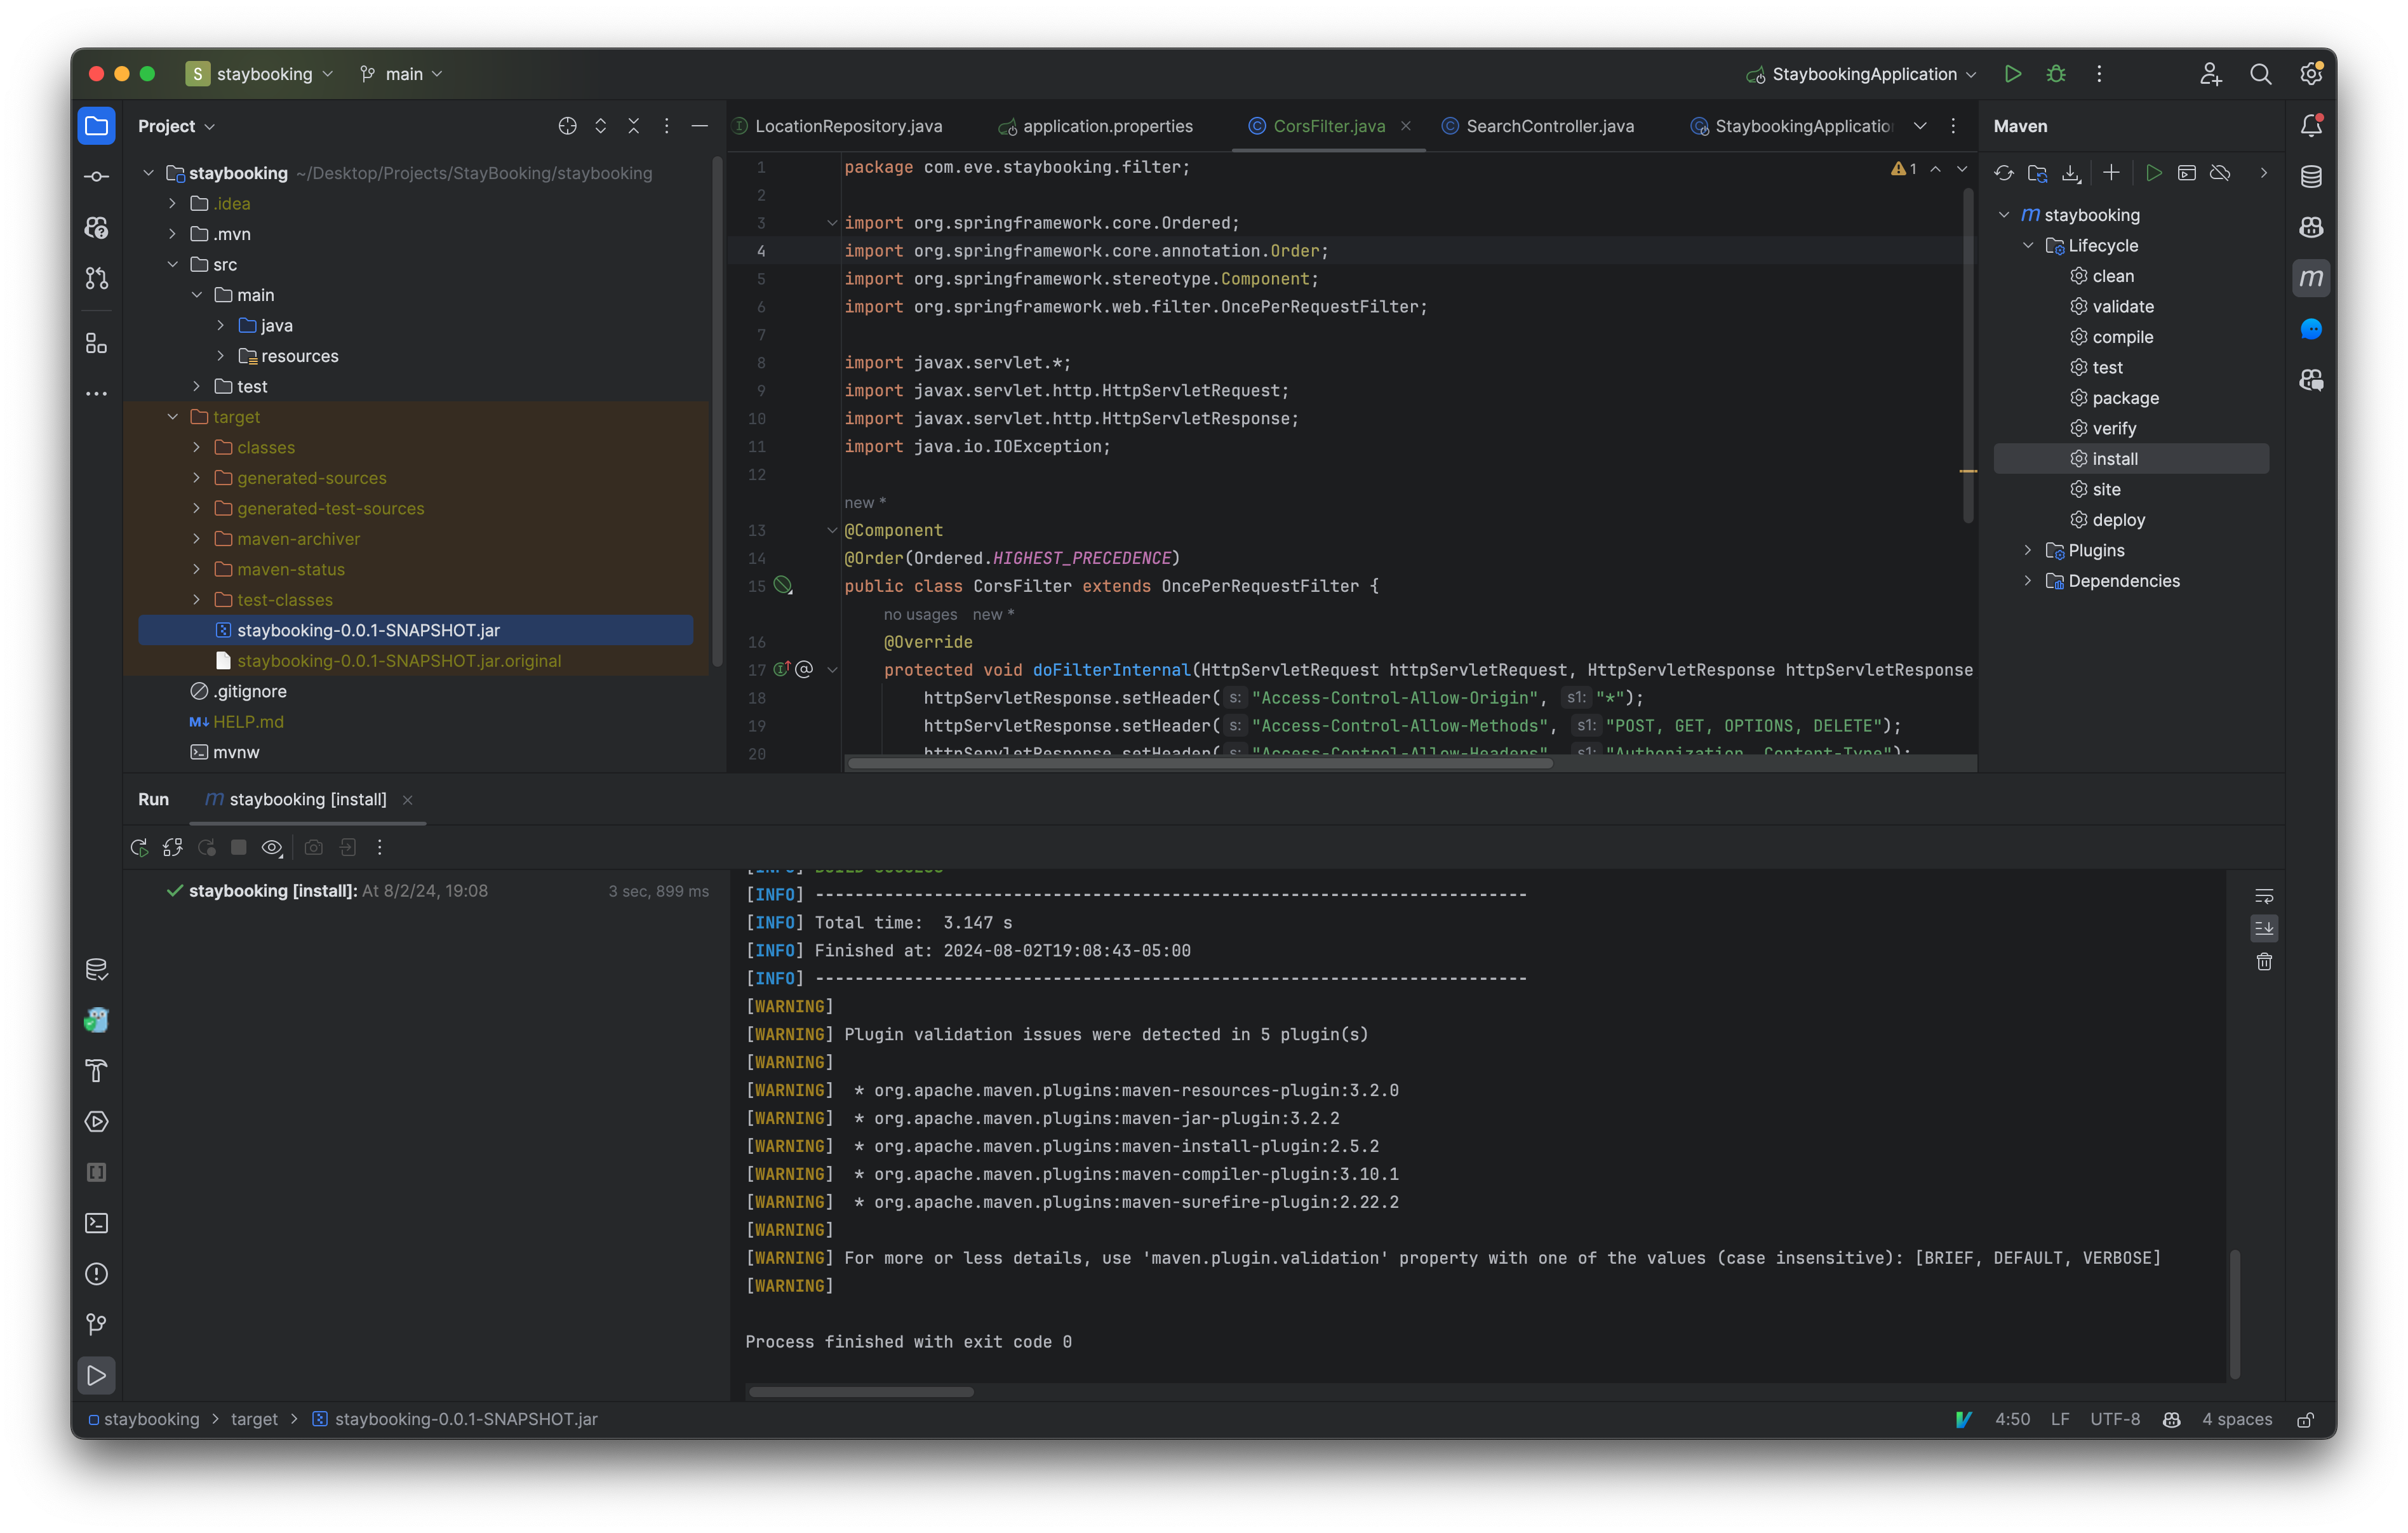Run the StaybookingApplication with the play icon
Image resolution: width=2408 pixels, height=1533 pixels.
pos(2013,74)
